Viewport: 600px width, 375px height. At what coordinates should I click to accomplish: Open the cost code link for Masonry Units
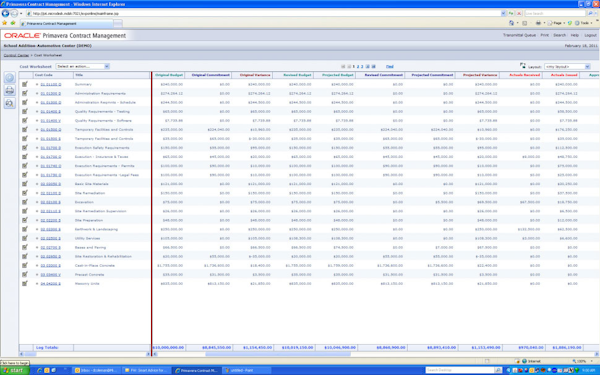tap(51, 284)
